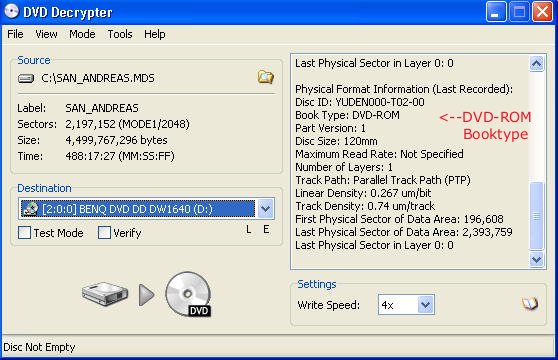Click the E indicator under destination
The height and width of the screenshot is (360, 558).
pos(266,229)
